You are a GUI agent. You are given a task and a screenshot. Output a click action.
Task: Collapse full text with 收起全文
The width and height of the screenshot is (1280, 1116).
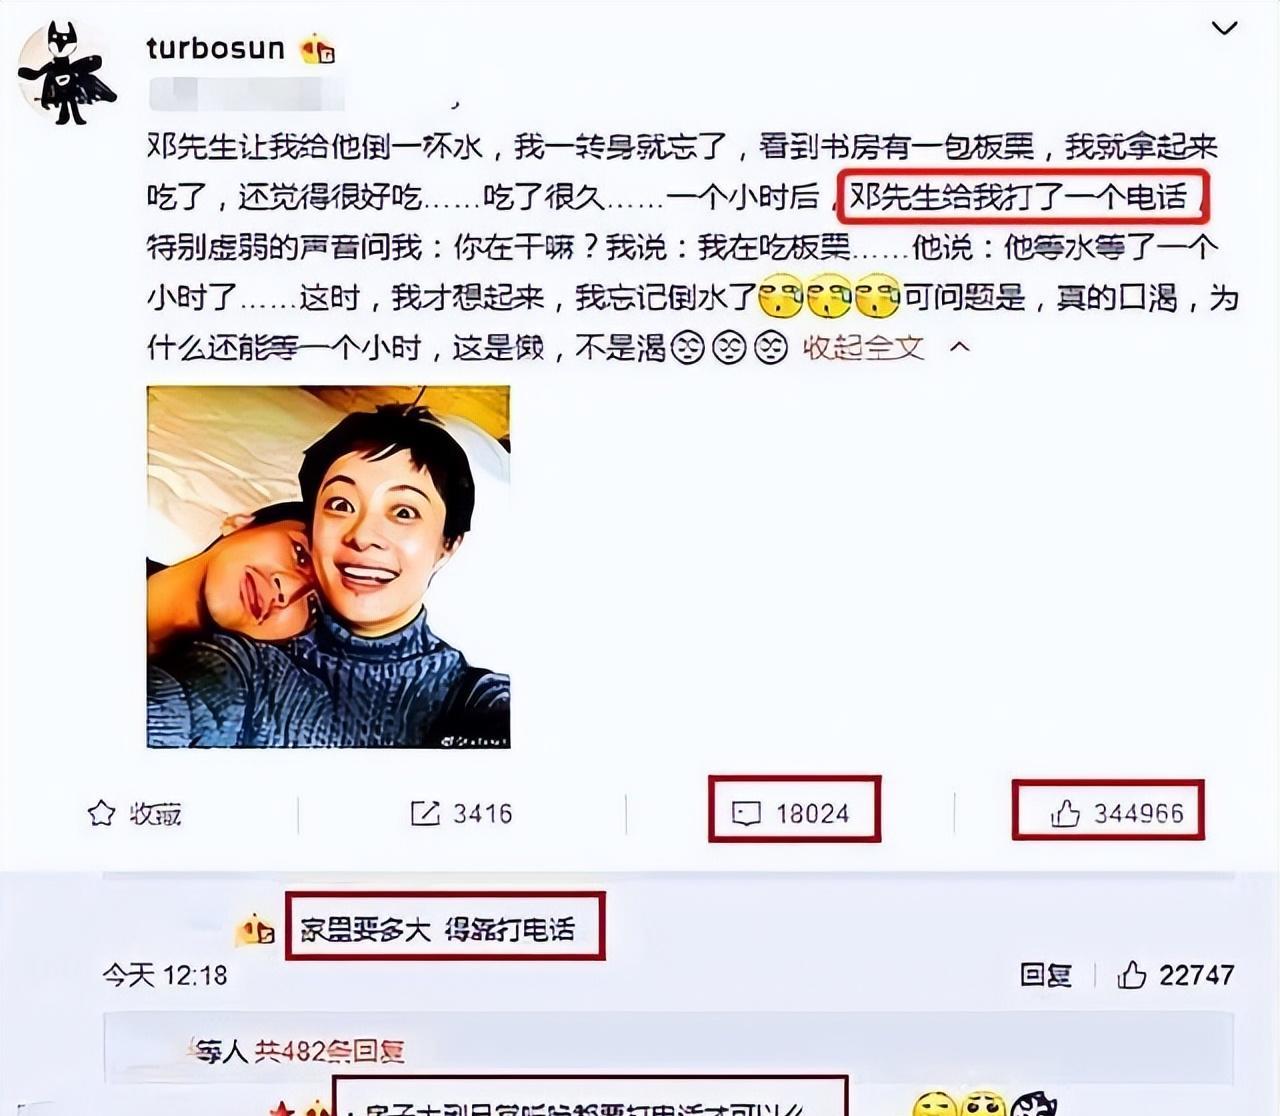click(x=863, y=347)
